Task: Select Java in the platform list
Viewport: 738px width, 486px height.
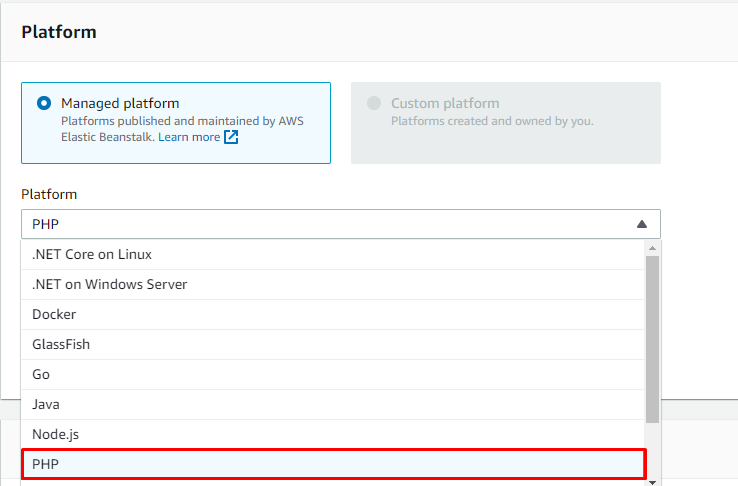Action: click(332, 405)
